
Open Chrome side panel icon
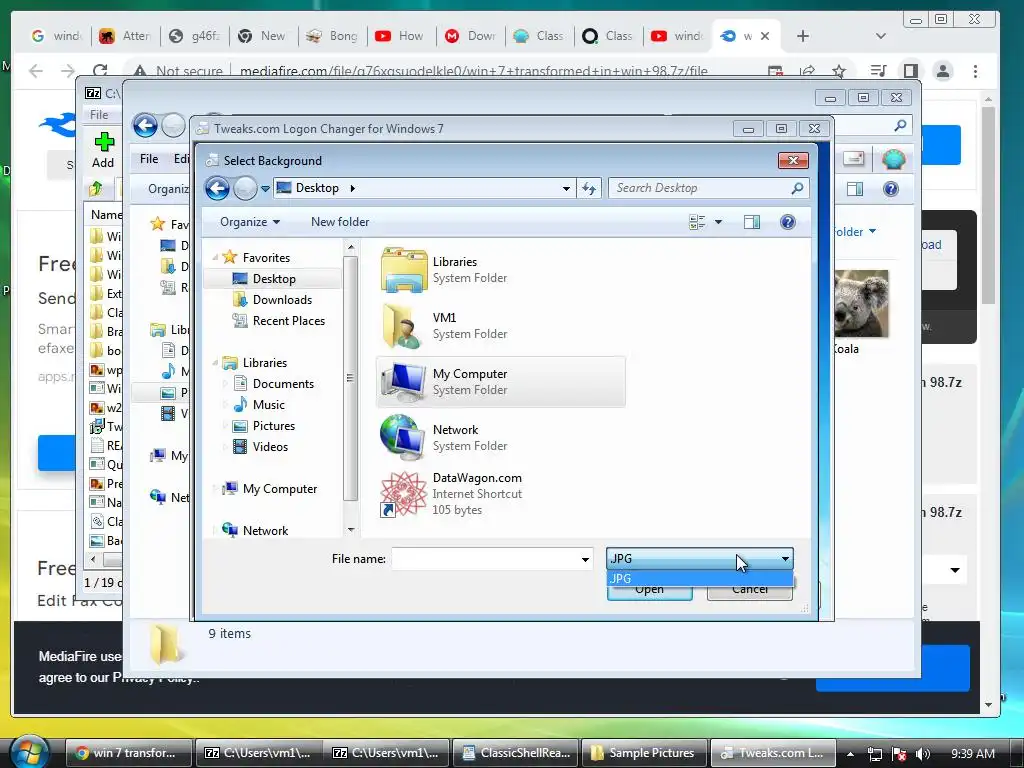910,71
